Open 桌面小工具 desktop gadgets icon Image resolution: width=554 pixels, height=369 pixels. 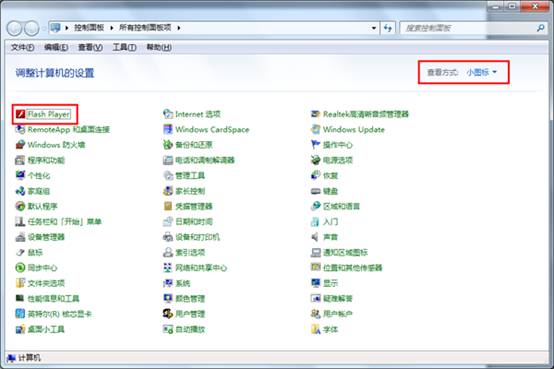20,329
